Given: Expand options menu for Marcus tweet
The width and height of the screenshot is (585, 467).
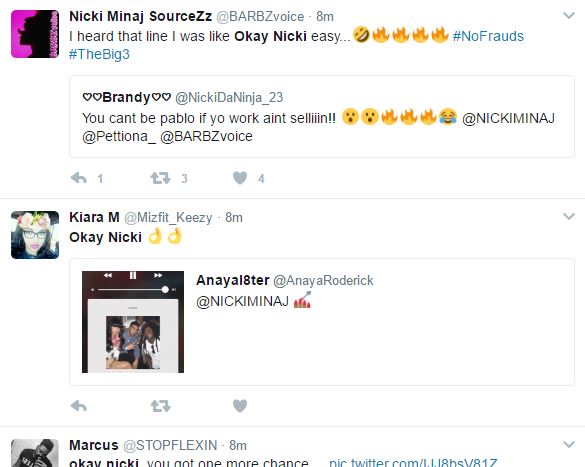Looking at the screenshot, I should click(x=569, y=444).
